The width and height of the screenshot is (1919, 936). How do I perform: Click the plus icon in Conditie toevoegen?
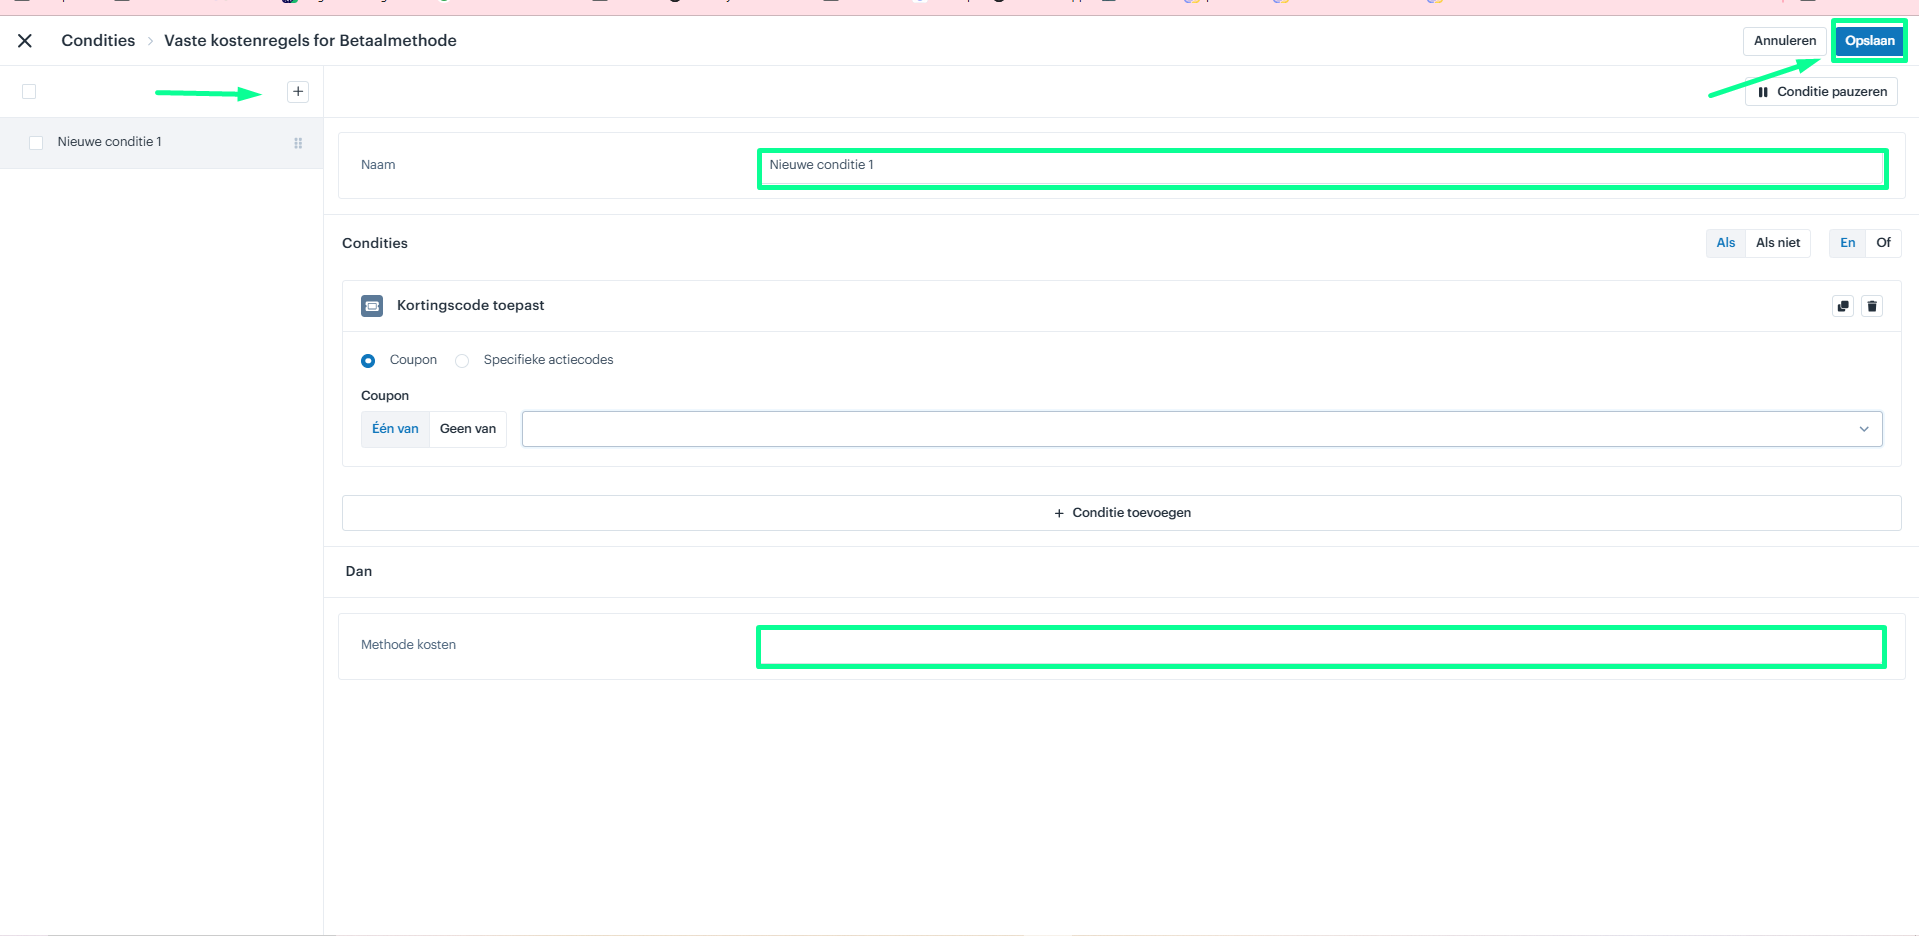point(1059,513)
